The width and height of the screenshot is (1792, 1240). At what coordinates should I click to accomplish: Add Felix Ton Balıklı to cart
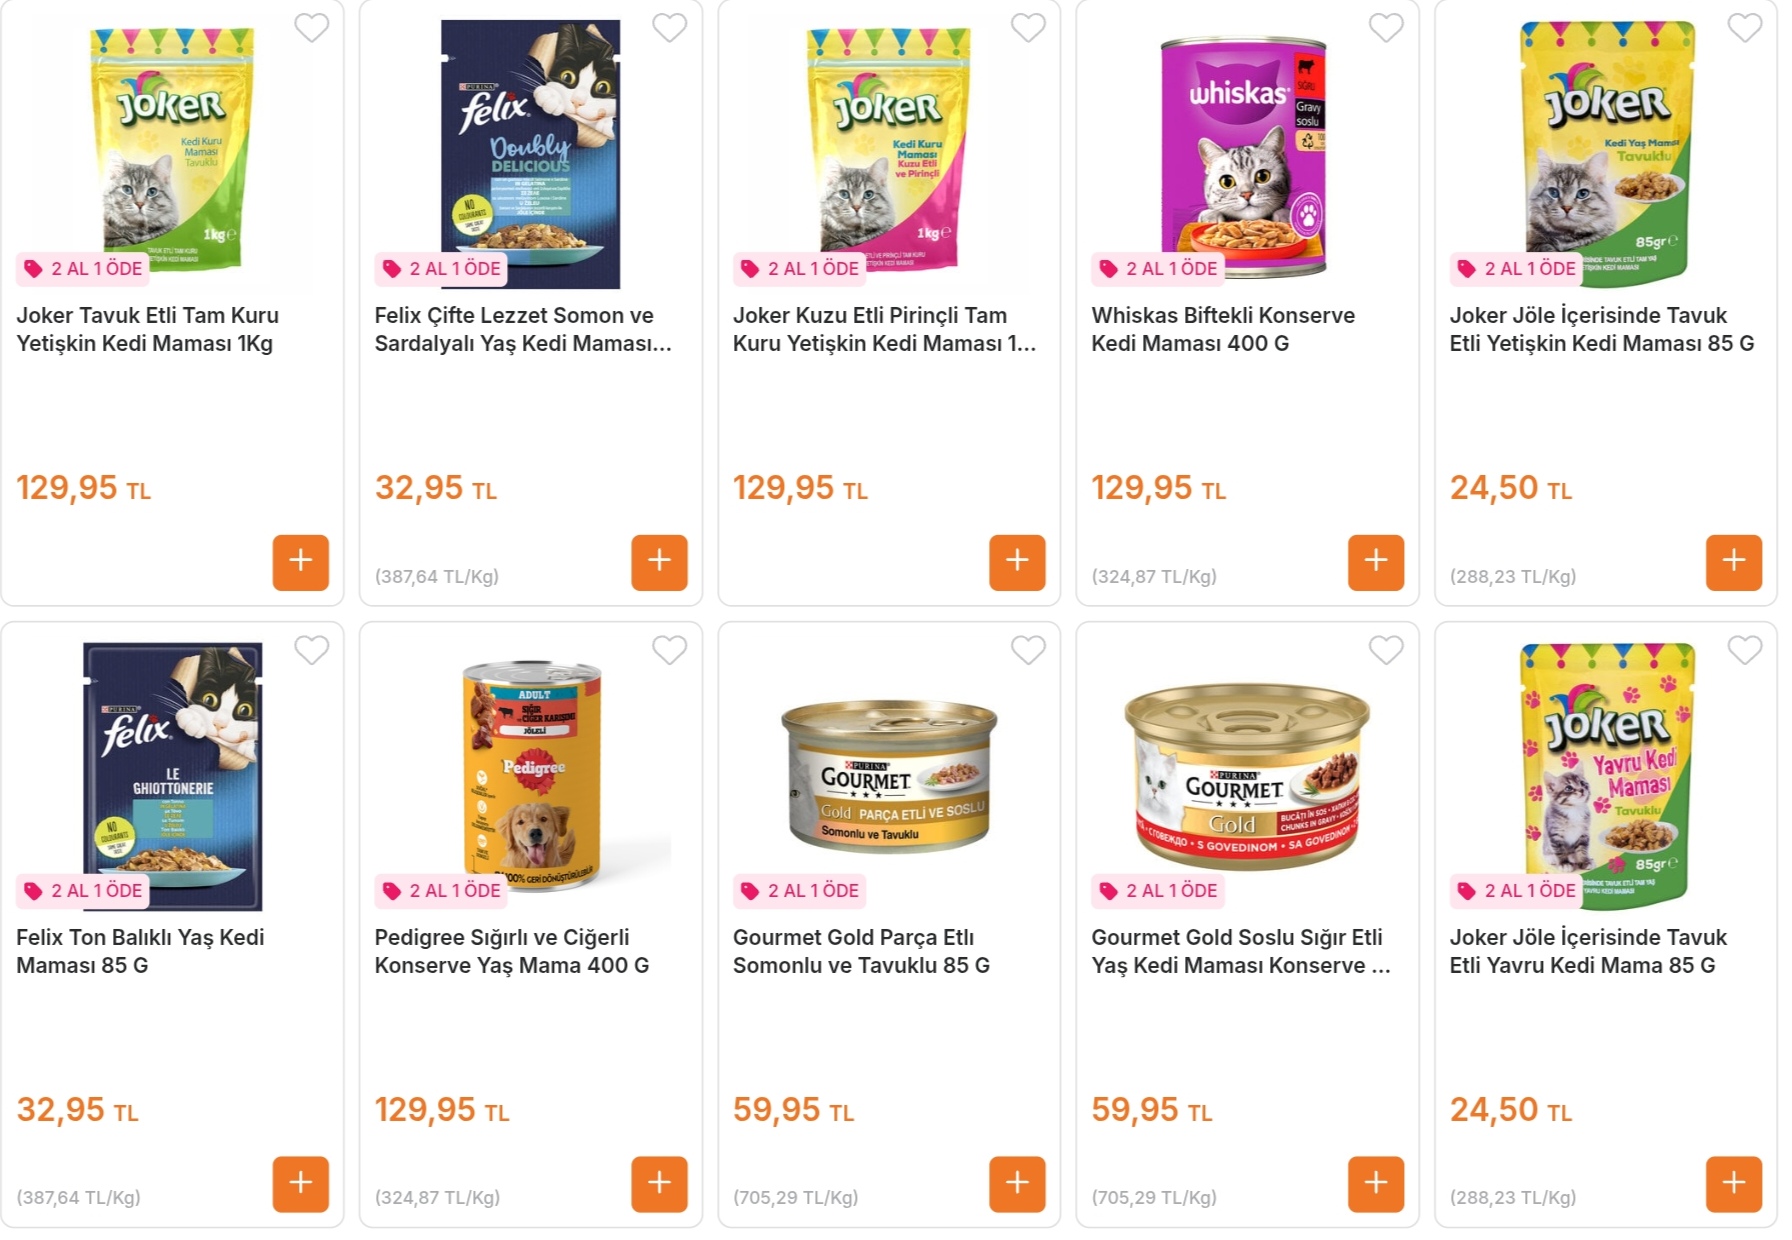(x=300, y=1184)
